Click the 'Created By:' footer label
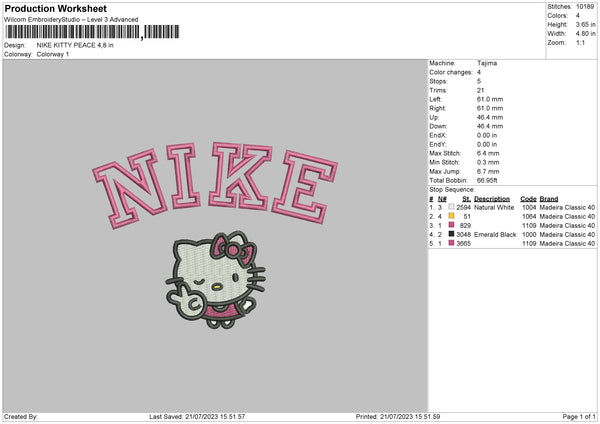 point(21,417)
